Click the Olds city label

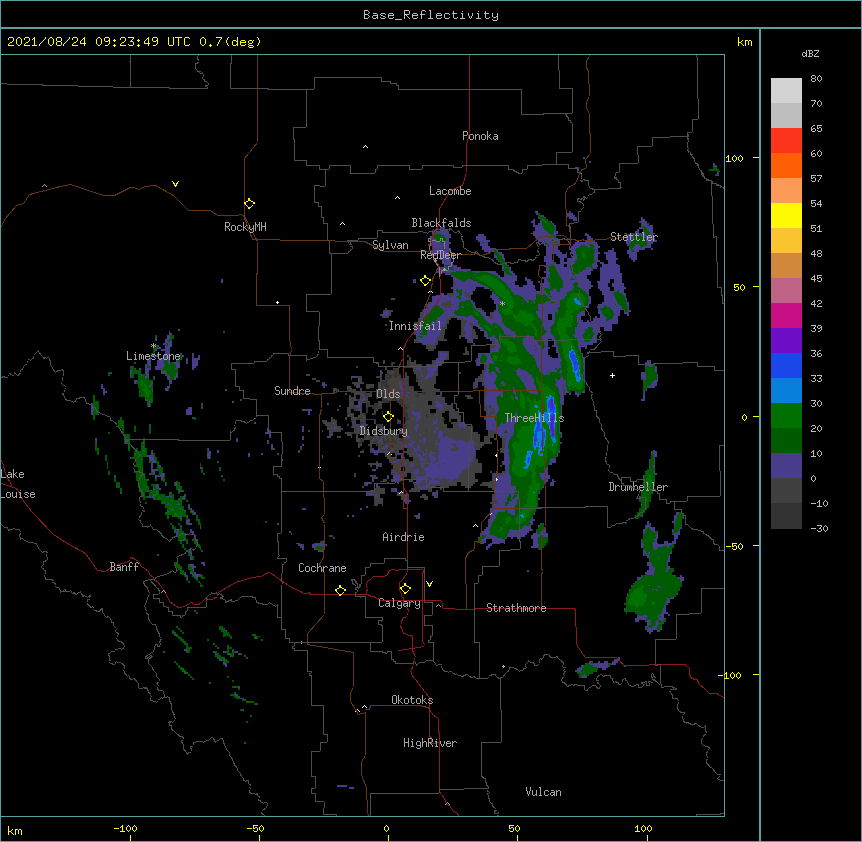(388, 394)
